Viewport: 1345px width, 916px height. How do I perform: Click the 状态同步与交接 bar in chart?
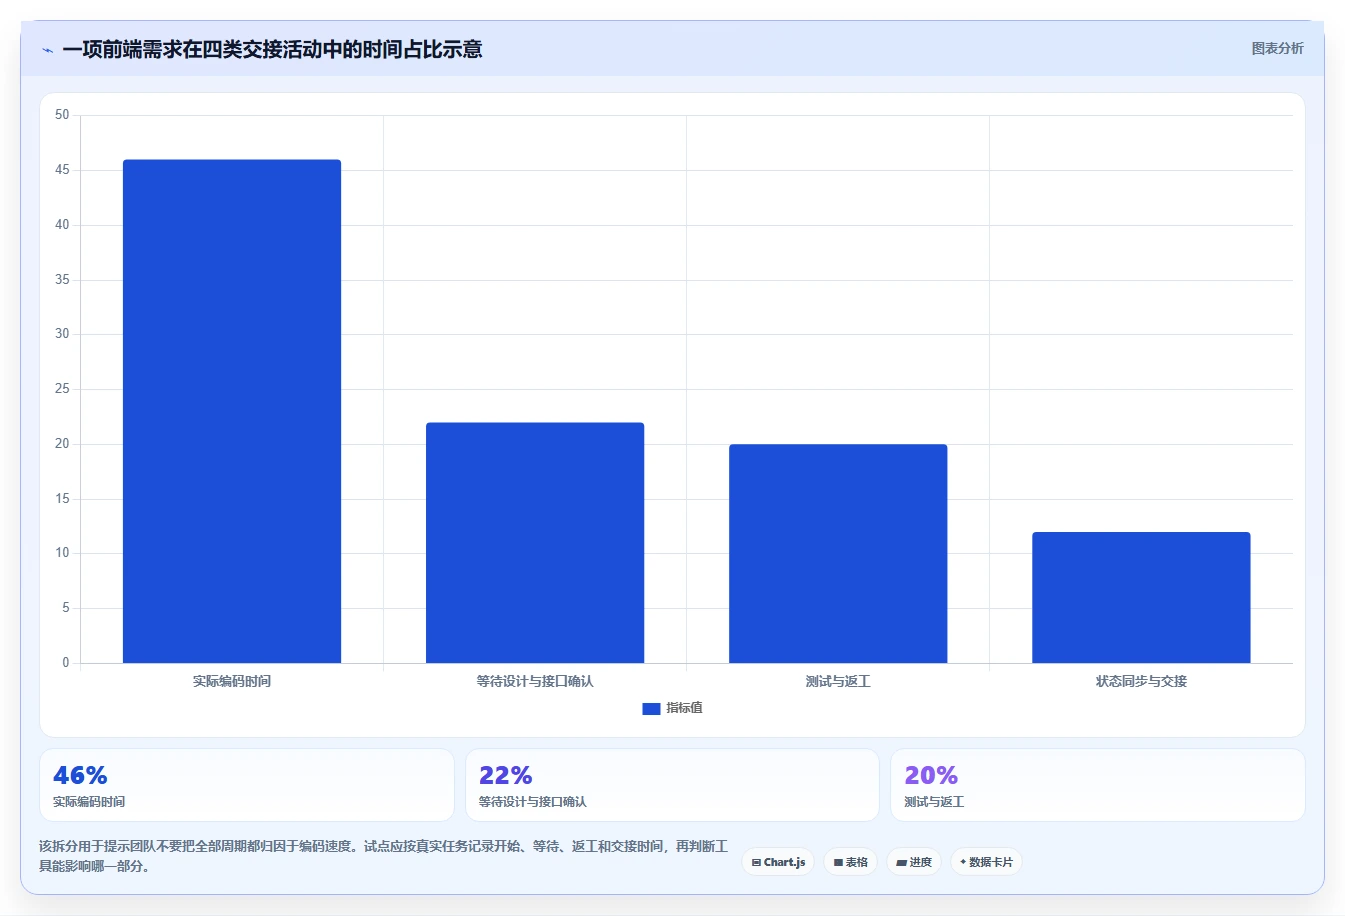click(x=1141, y=598)
